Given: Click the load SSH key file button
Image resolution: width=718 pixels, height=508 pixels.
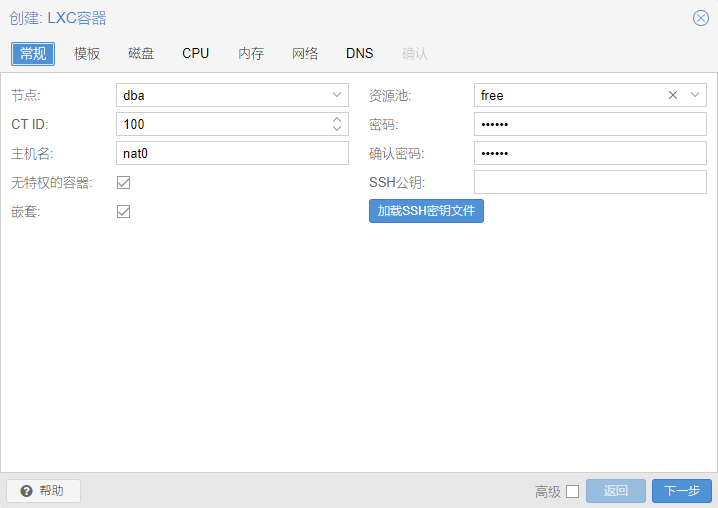Looking at the screenshot, I should click(x=426, y=211).
